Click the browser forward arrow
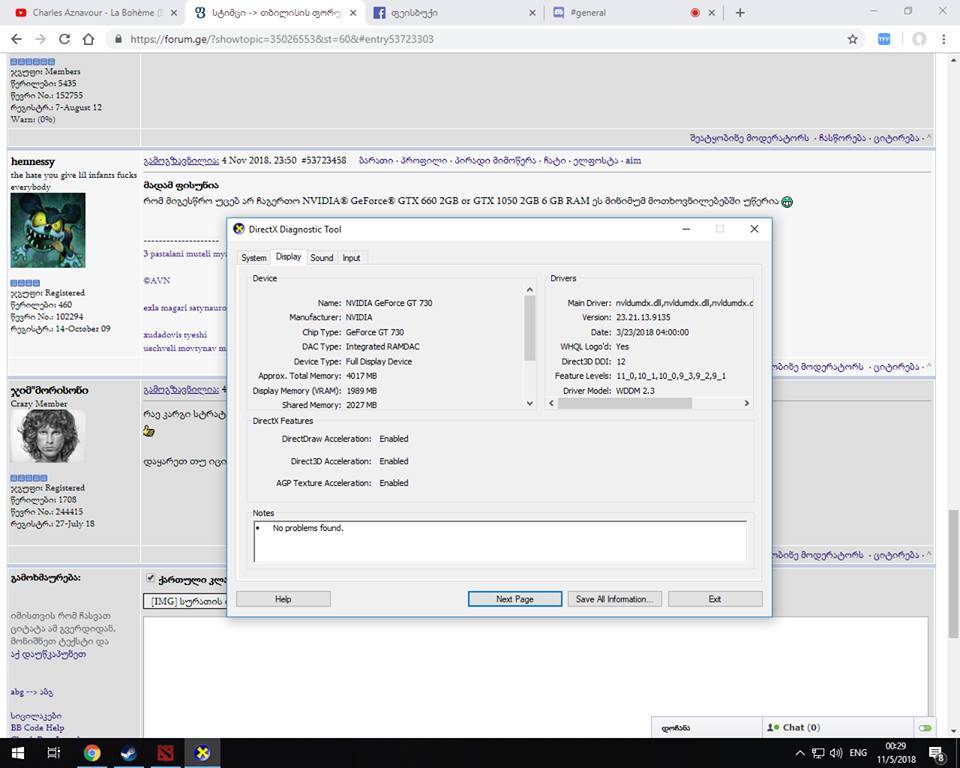 [x=40, y=39]
